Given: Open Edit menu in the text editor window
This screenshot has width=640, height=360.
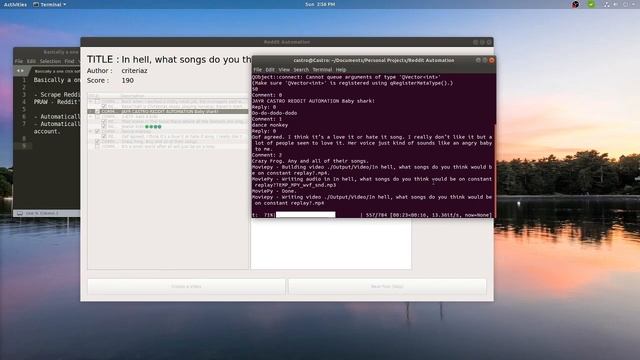Looking at the screenshot, I should [x=31, y=61].
